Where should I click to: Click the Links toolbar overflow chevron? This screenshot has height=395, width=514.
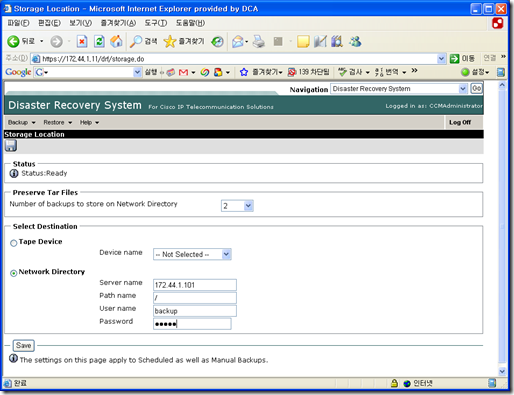coord(503,57)
